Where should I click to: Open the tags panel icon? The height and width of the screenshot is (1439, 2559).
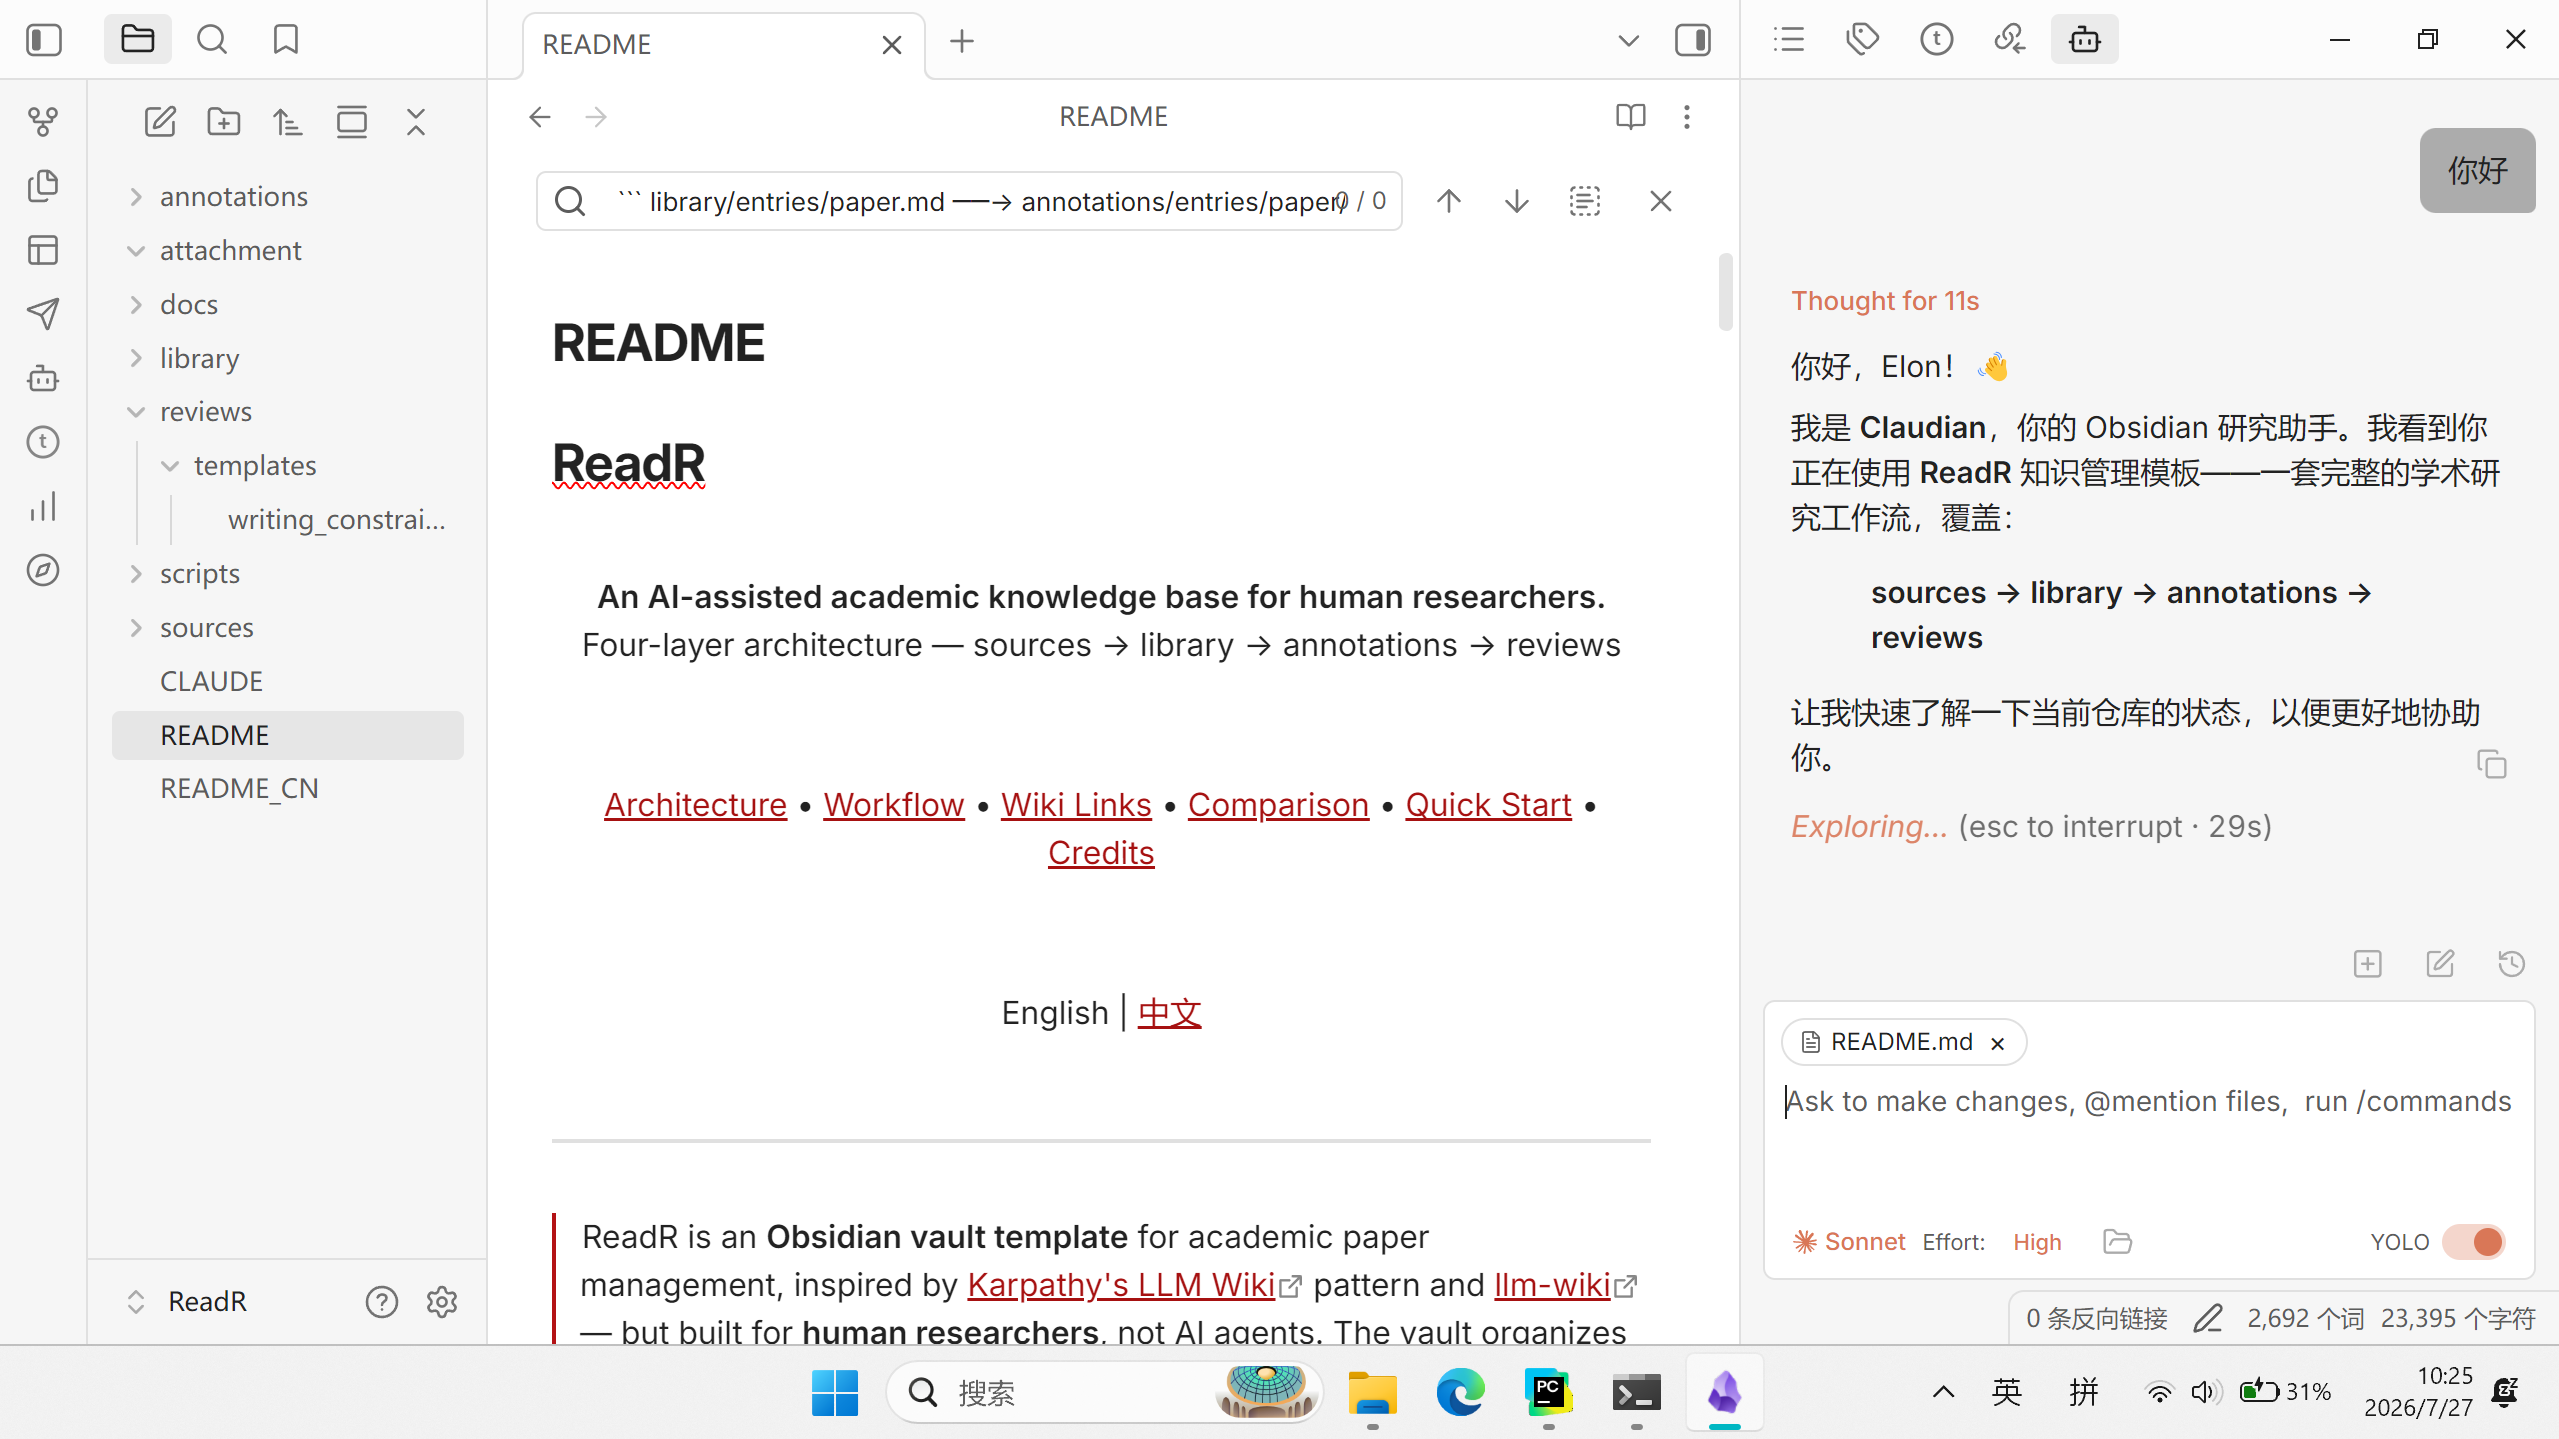[1863, 40]
